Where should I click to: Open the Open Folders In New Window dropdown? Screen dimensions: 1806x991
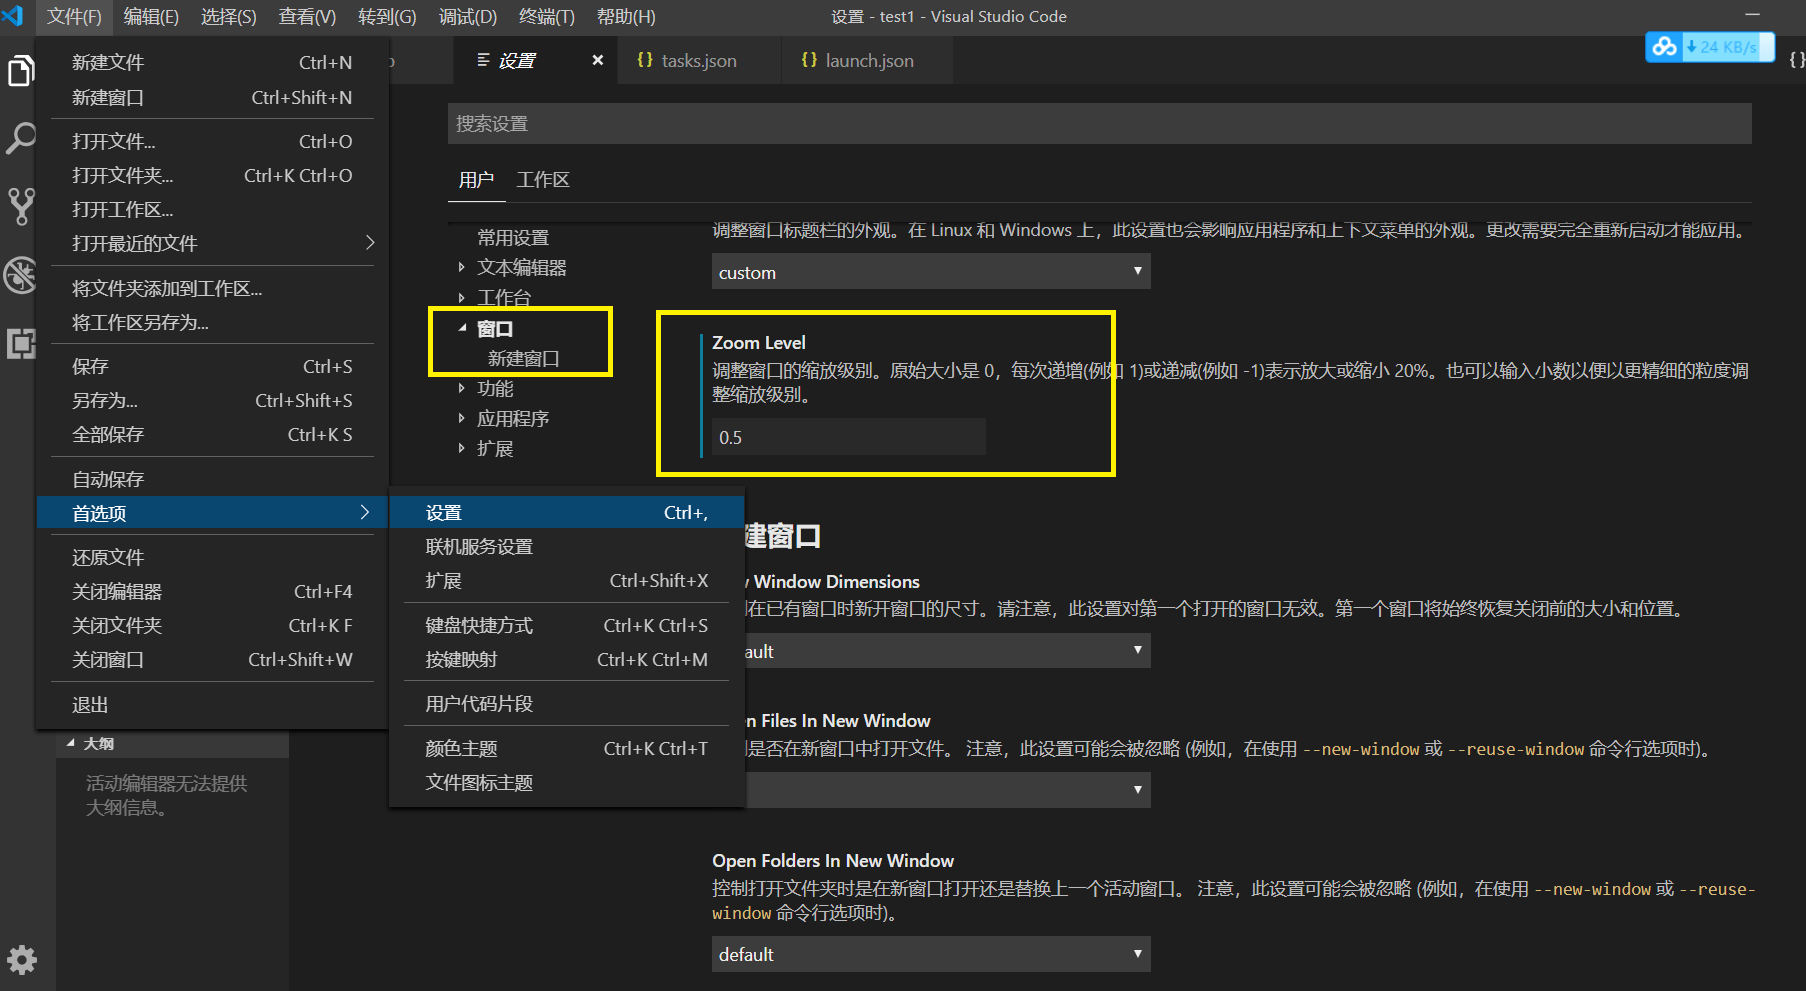pyautogui.click(x=931, y=954)
